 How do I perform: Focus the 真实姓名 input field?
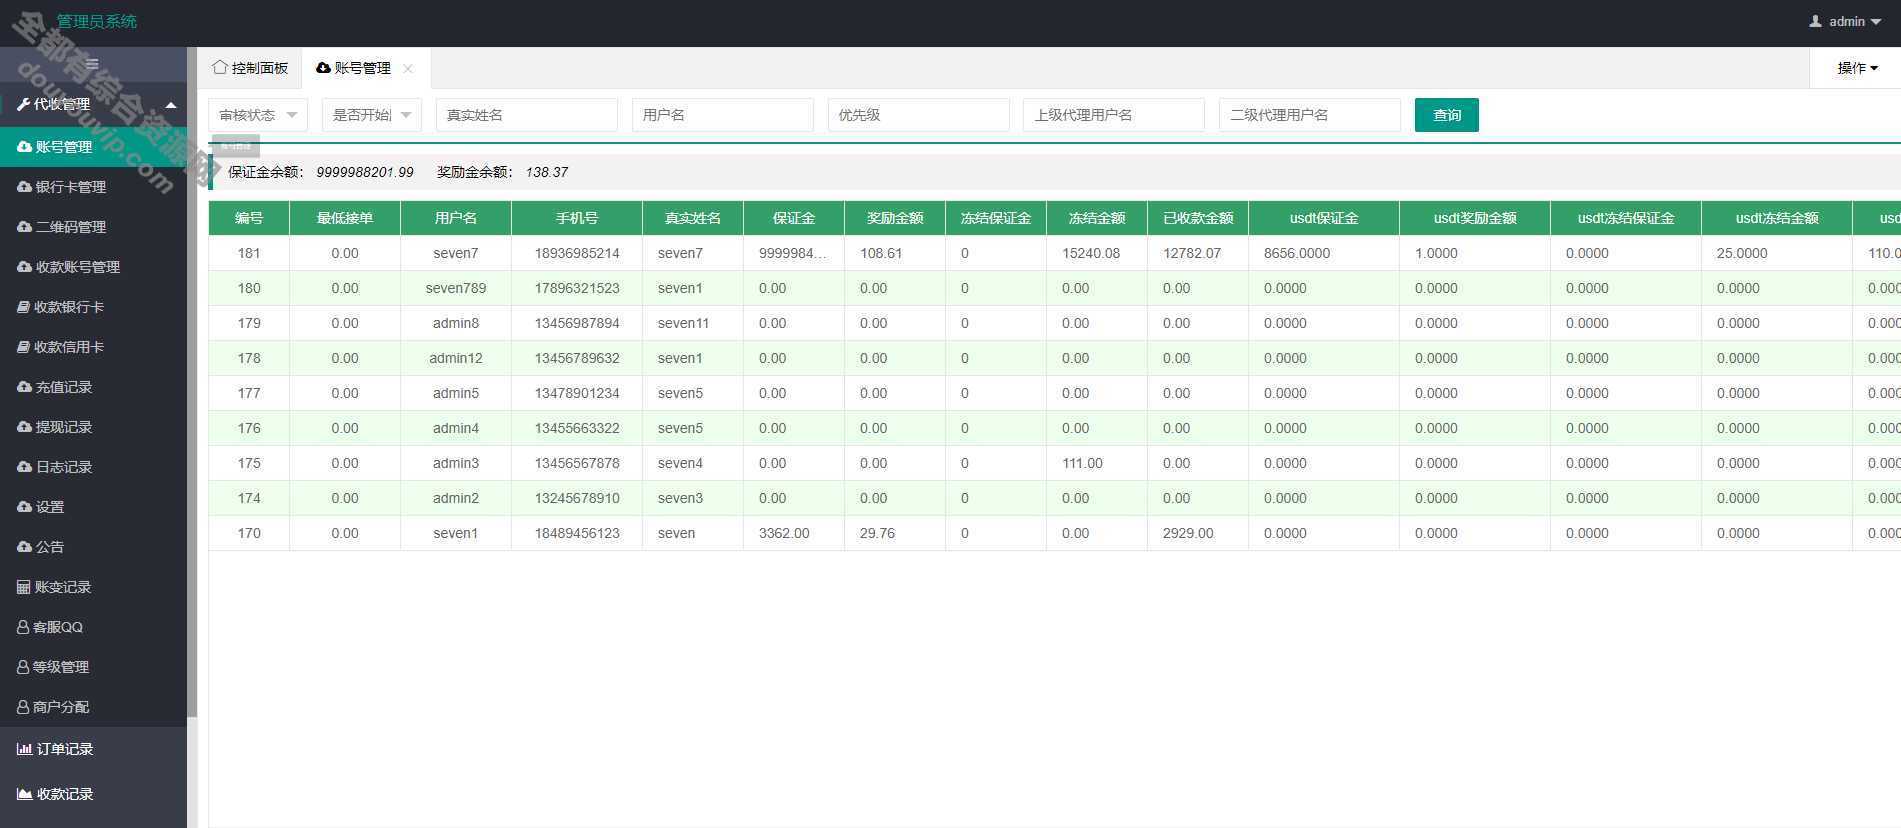coord(527,115)
